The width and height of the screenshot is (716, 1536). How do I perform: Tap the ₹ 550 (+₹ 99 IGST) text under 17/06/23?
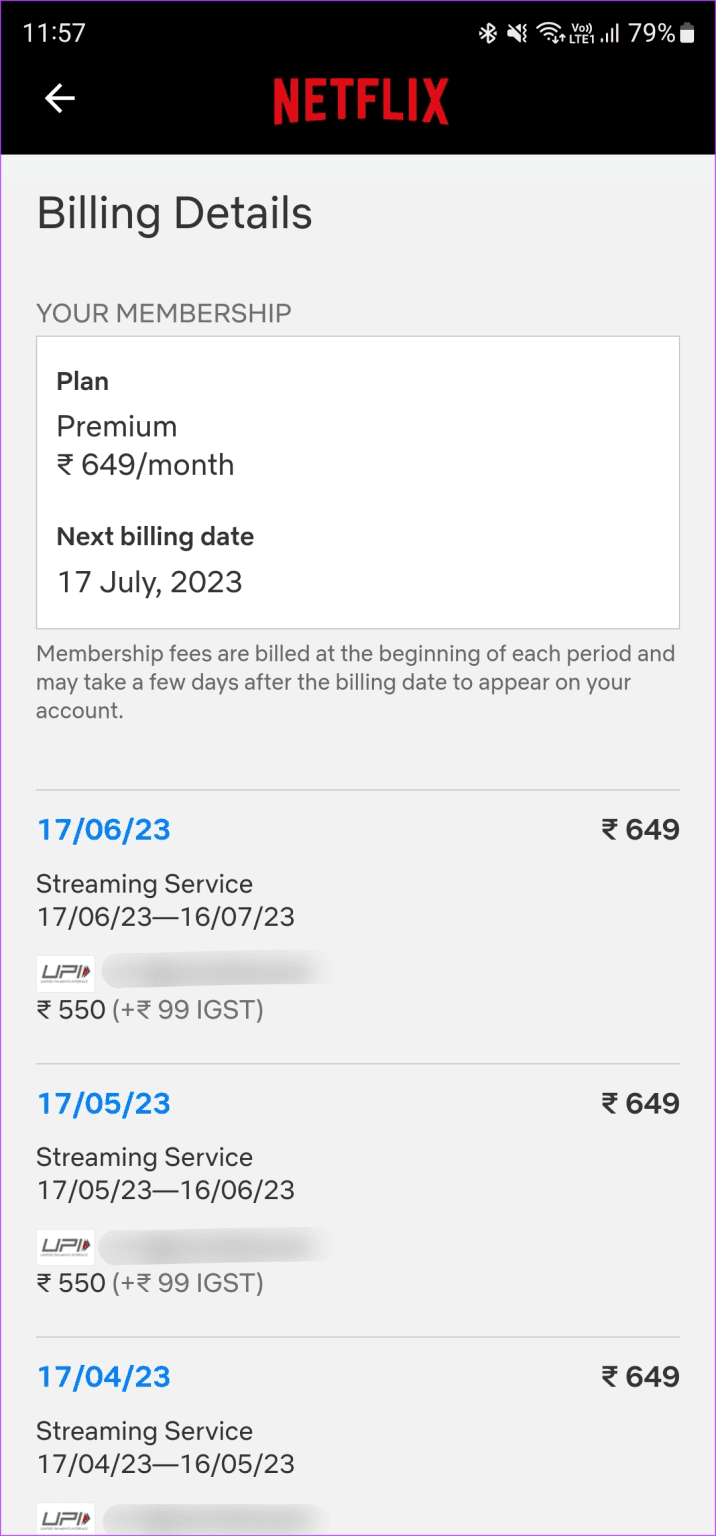click(x=150, y=1010)
